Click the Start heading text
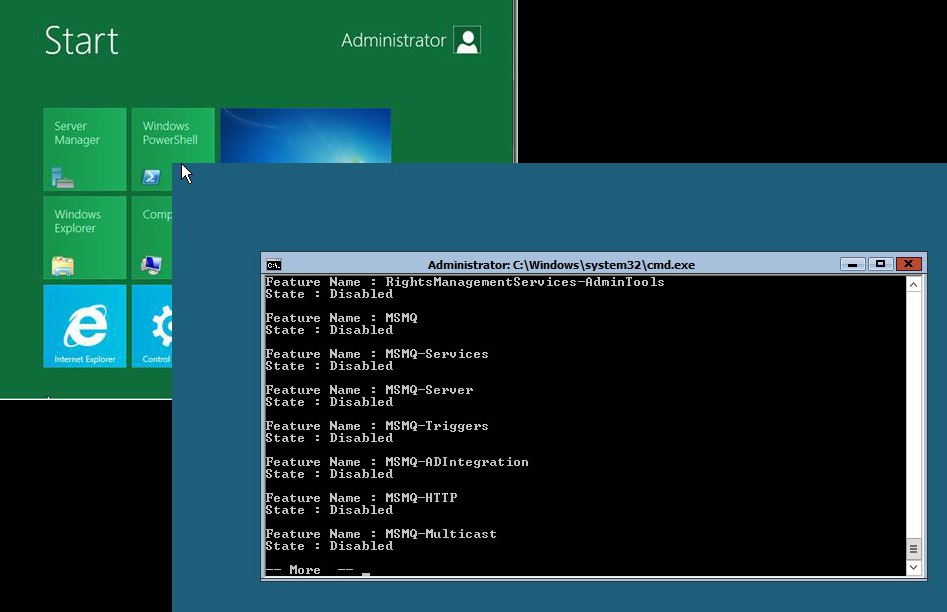Image resolution: width=947 pixels, height=612 pixels. [x=82, y=41]
